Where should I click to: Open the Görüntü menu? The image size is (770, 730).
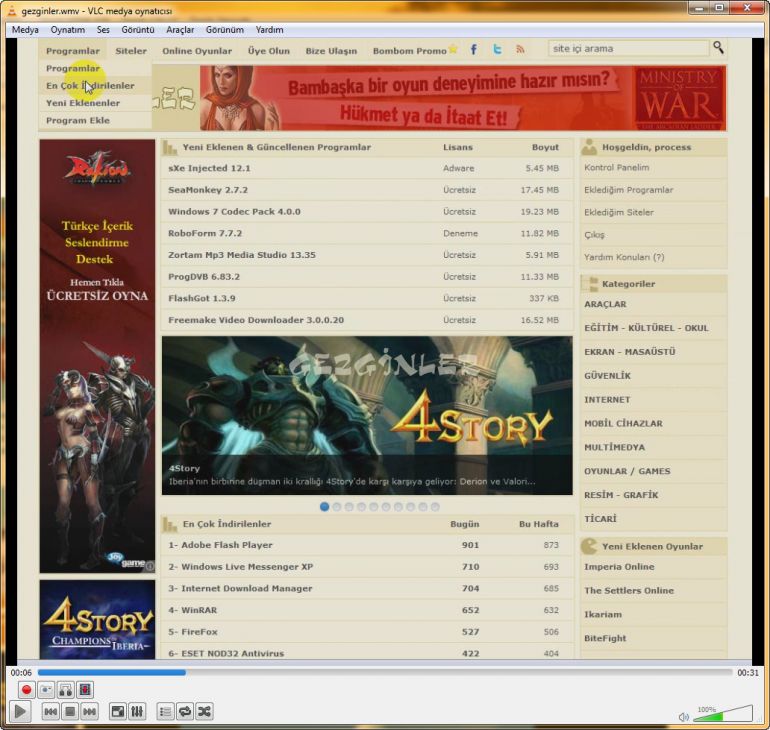138,29
